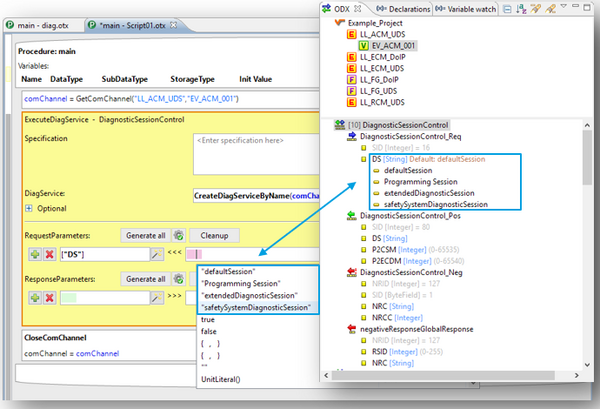Viewport: 600px width, 409px height.
Task: Click the CreateDiagServiceByName DiagService field
Action: 256,196
